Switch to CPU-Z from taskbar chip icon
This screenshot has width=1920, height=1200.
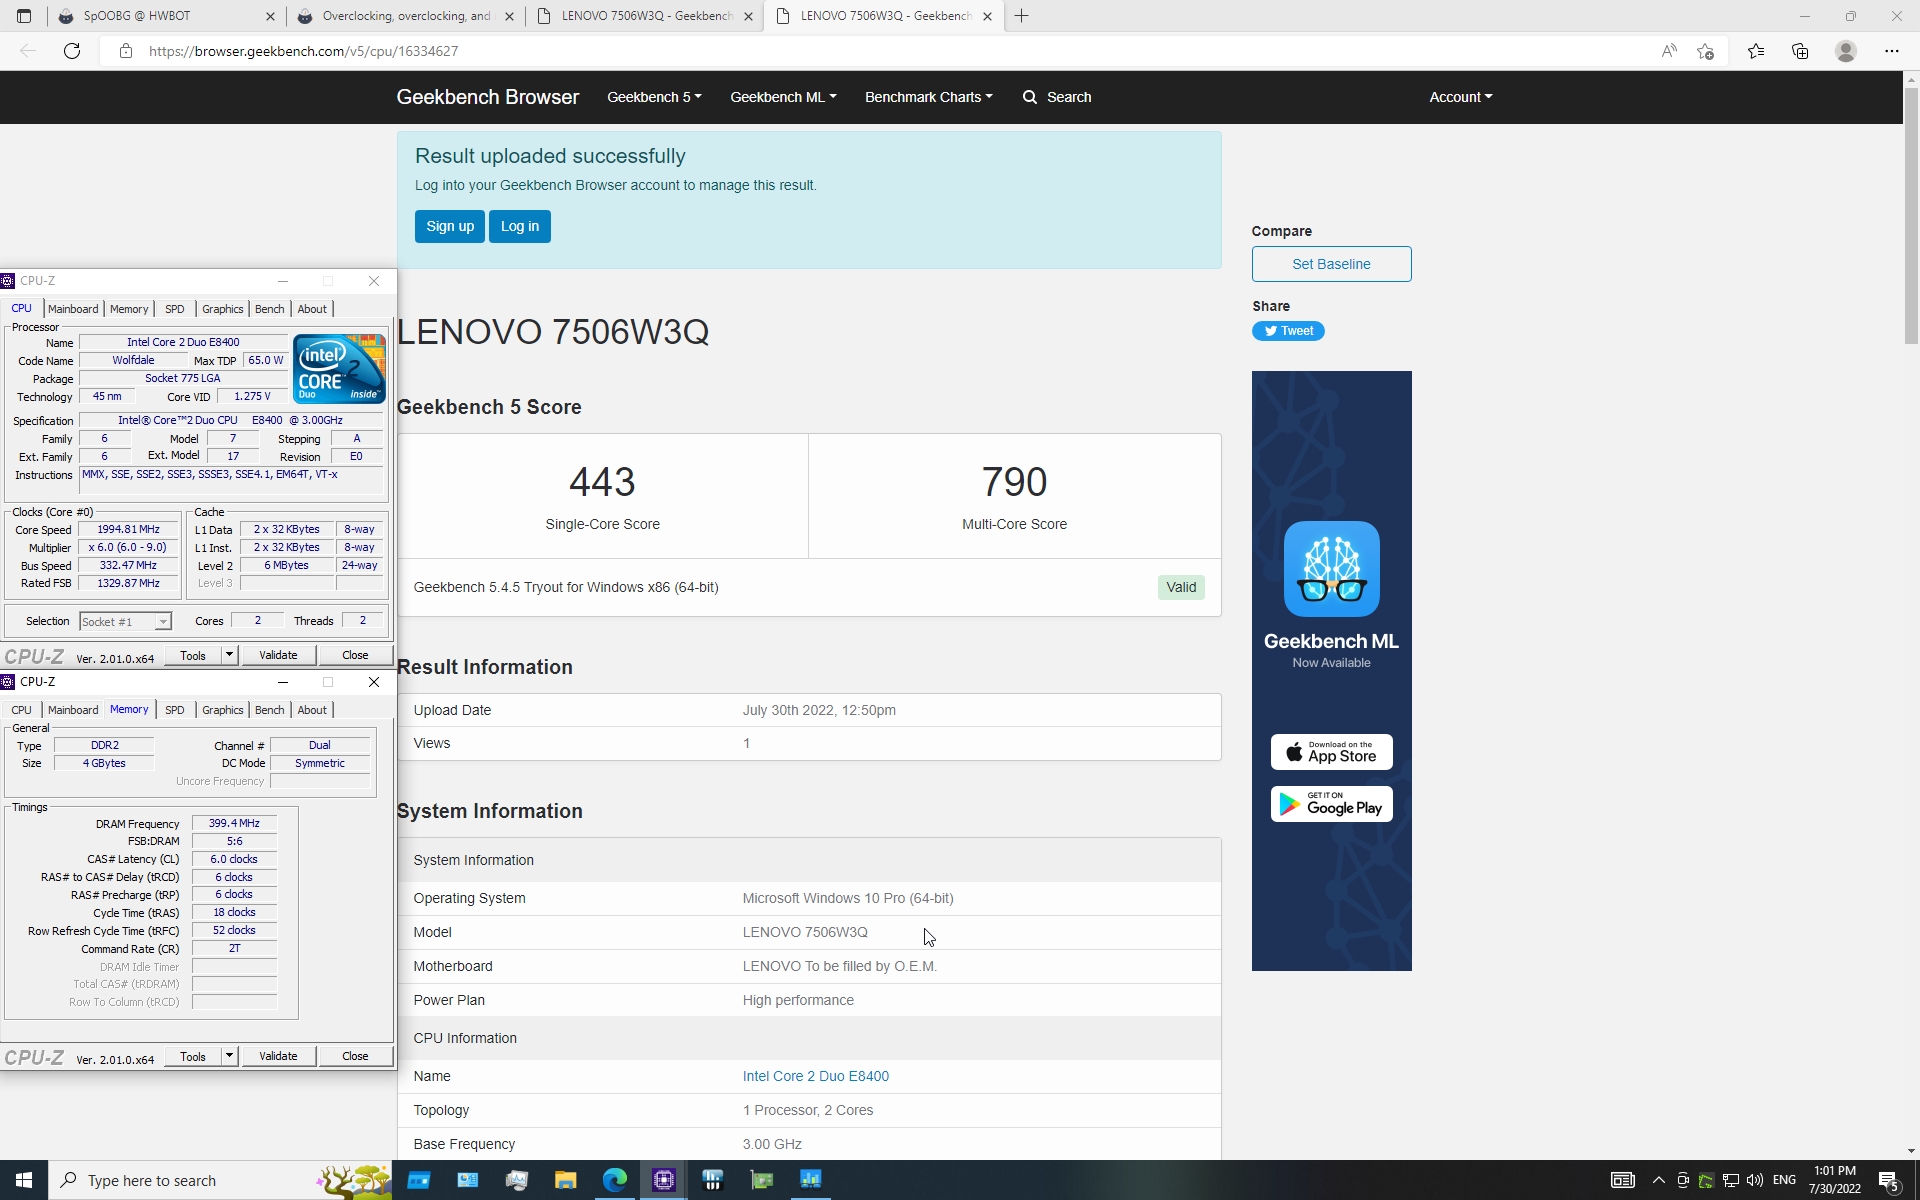(664, 1180)
